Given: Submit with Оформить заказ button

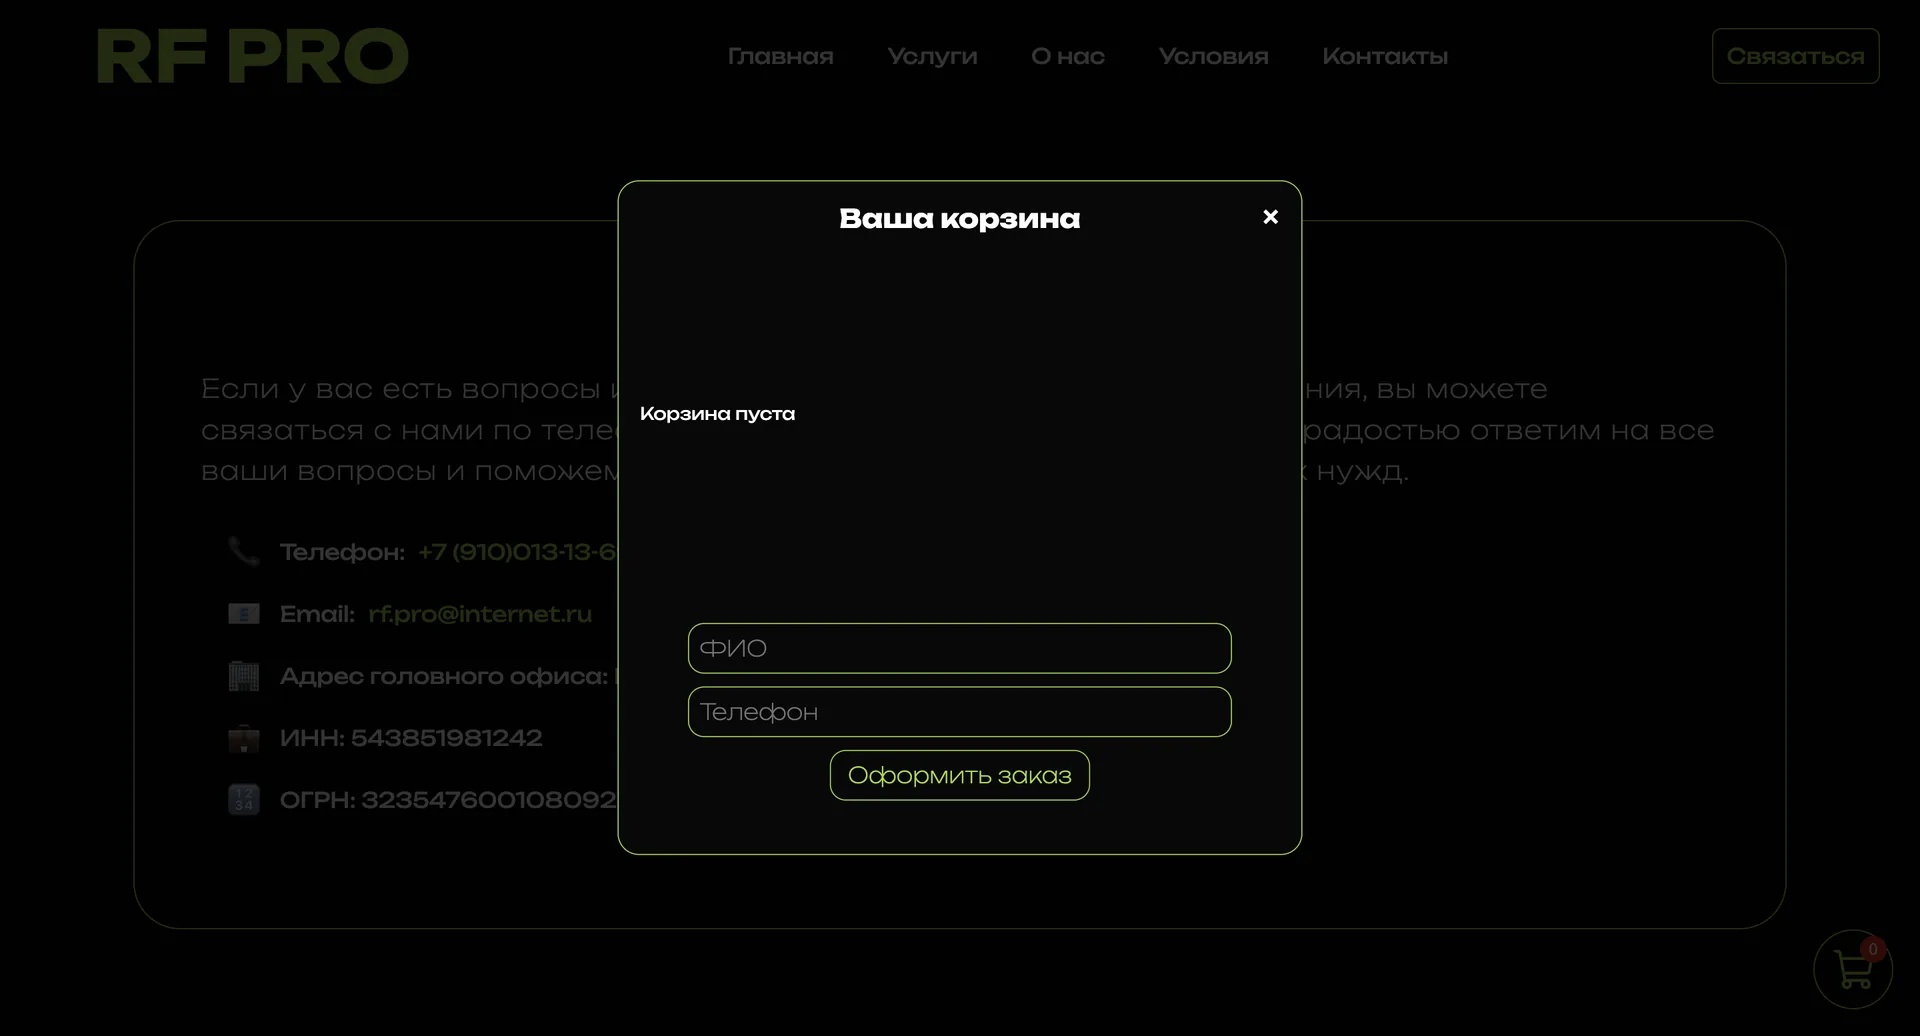Looking at the screenshot, I should coord(959,775).
